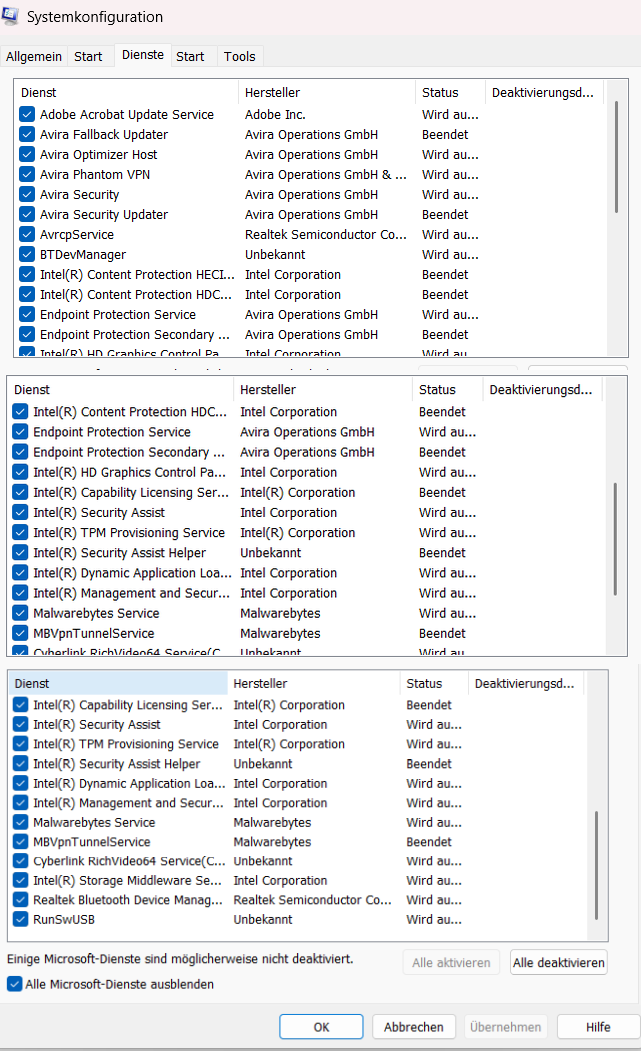This screenshot has width=641, height=1051.
Task: Select the Adobe Acrobat Update Service row name
Action: click(x=127, y=115)
